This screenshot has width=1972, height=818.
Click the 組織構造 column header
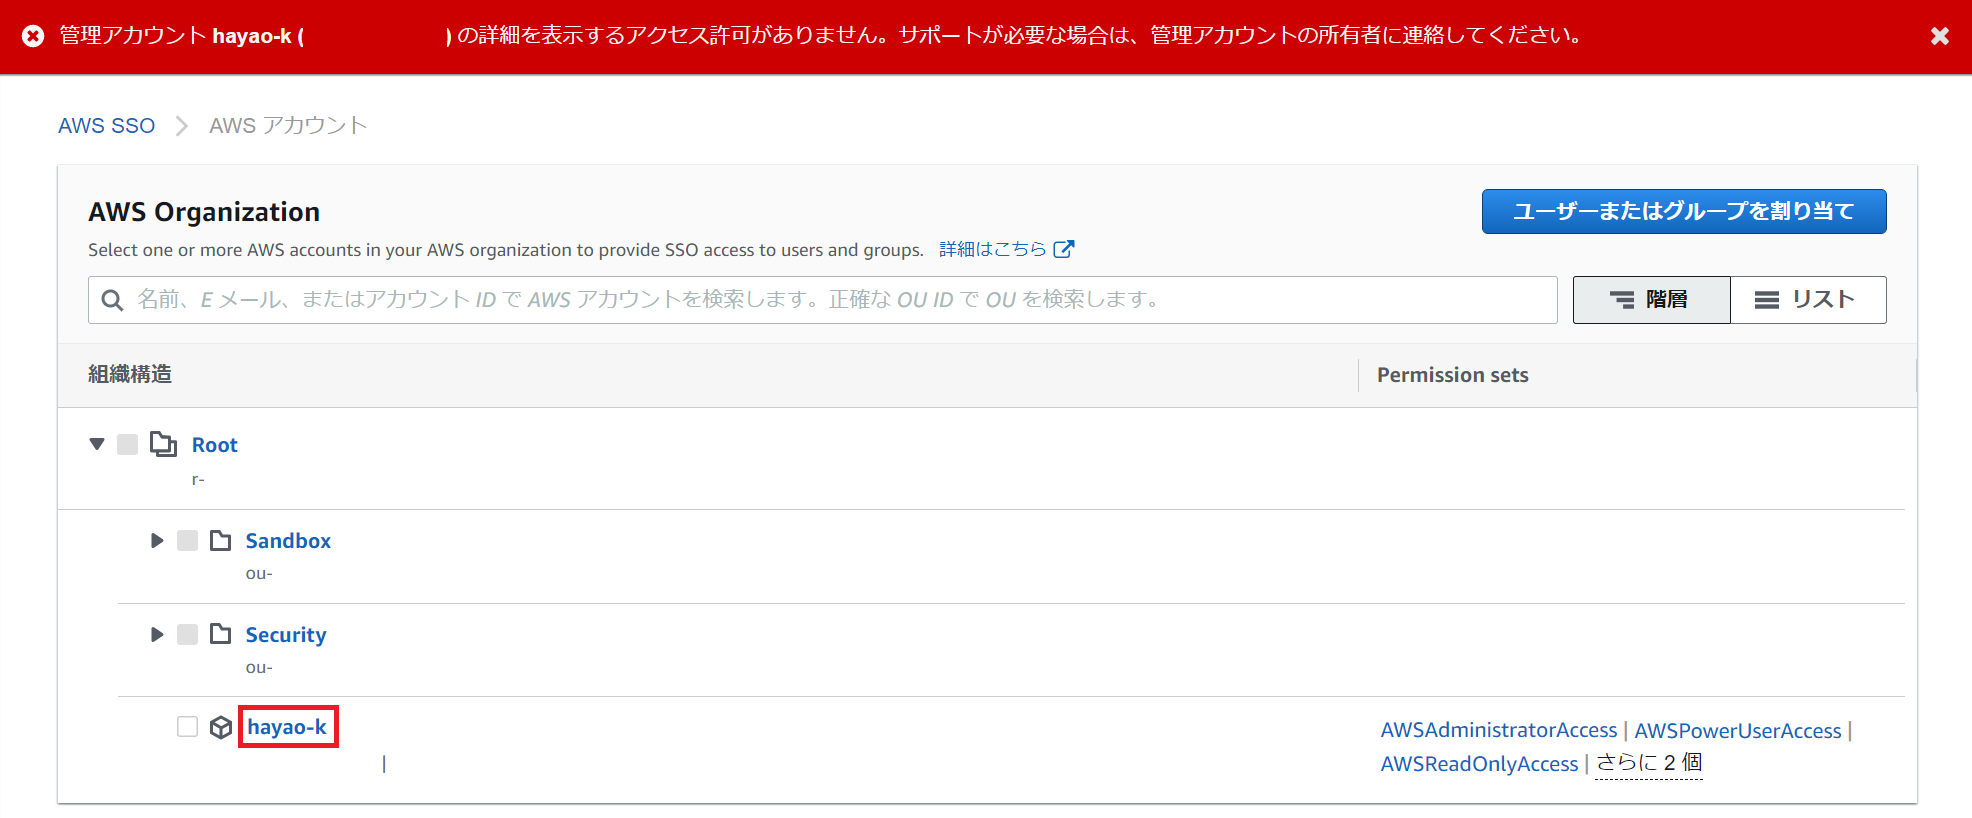tap(130, 375)
